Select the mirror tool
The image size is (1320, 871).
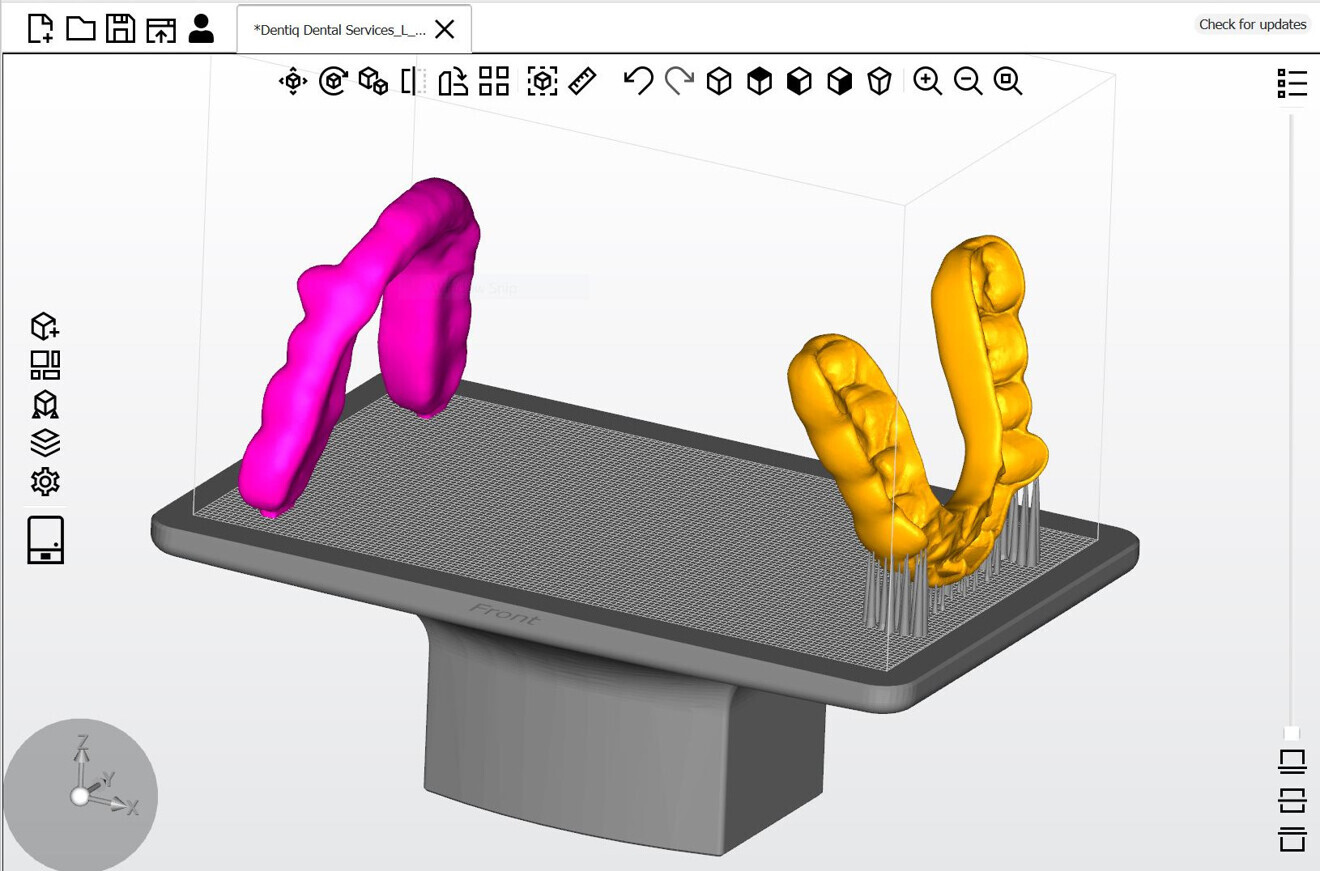(413, 81)
